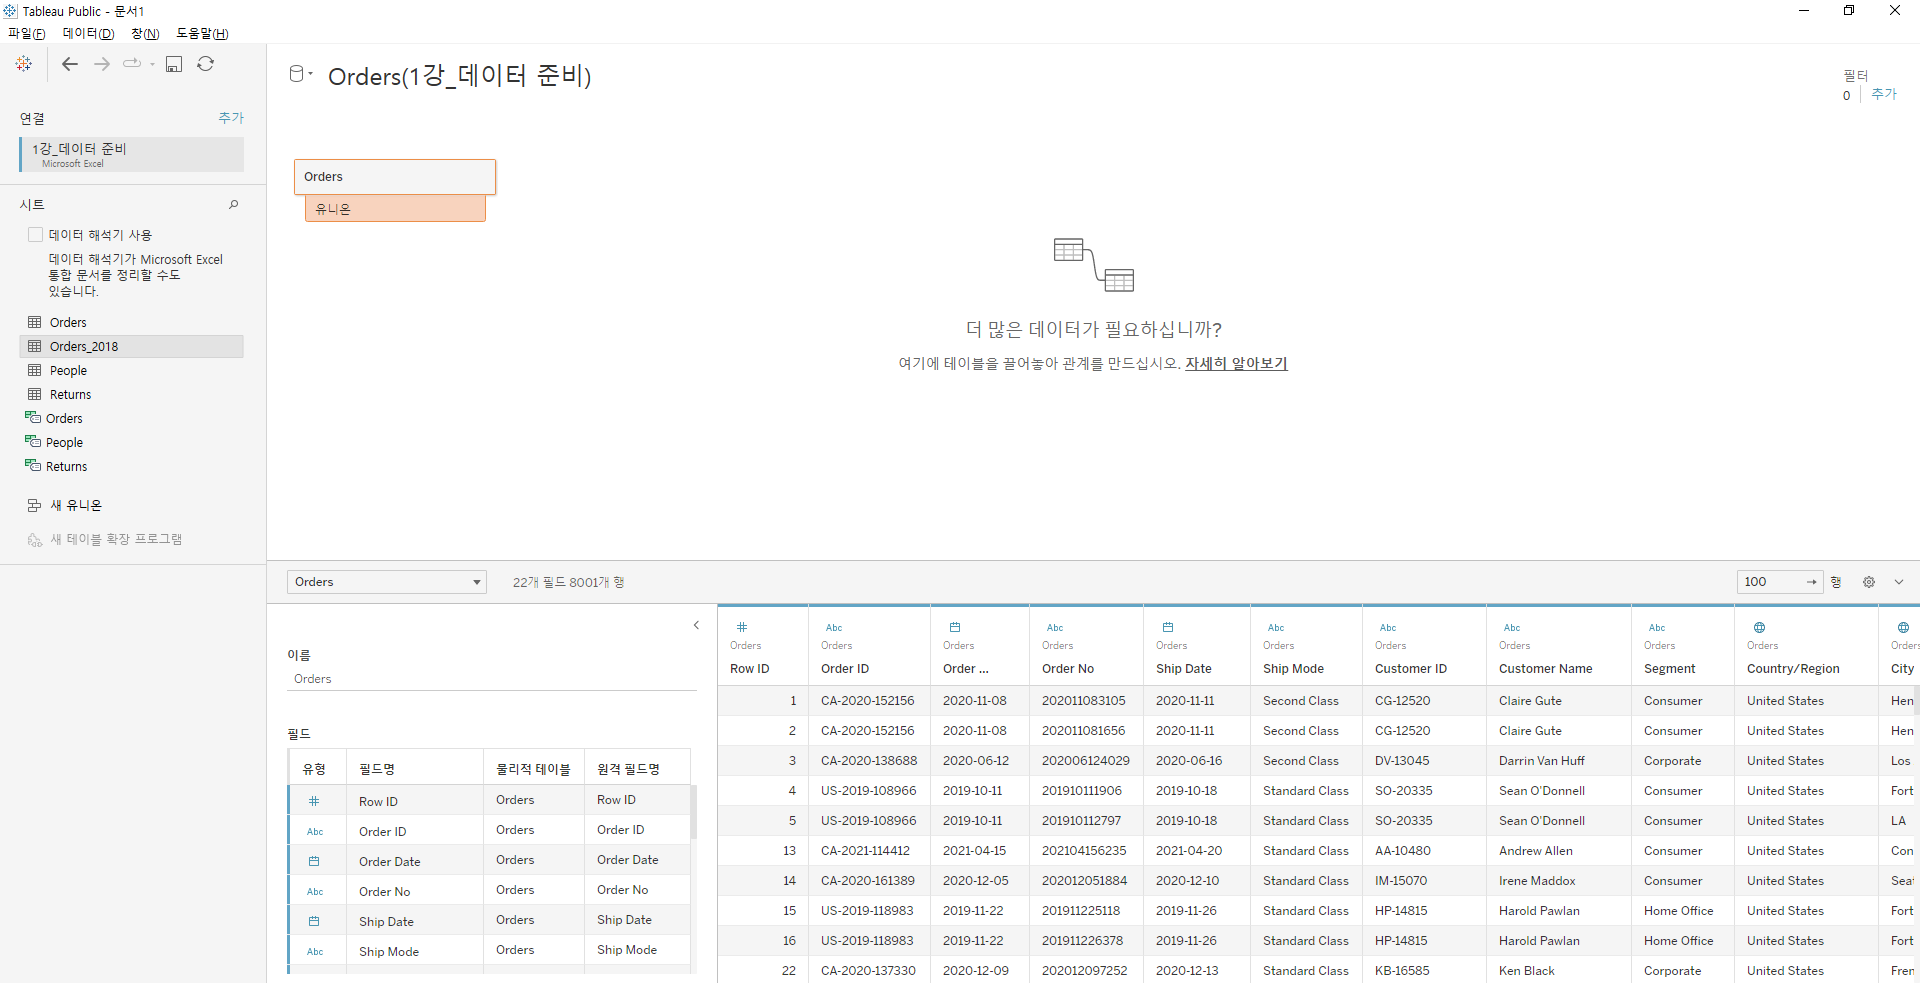Image resolution: width=1920 pixels, height=983 pixels.
Task: Change Order Date column calendar type icon
Action: pyautogui.click(x=955, y=628)
